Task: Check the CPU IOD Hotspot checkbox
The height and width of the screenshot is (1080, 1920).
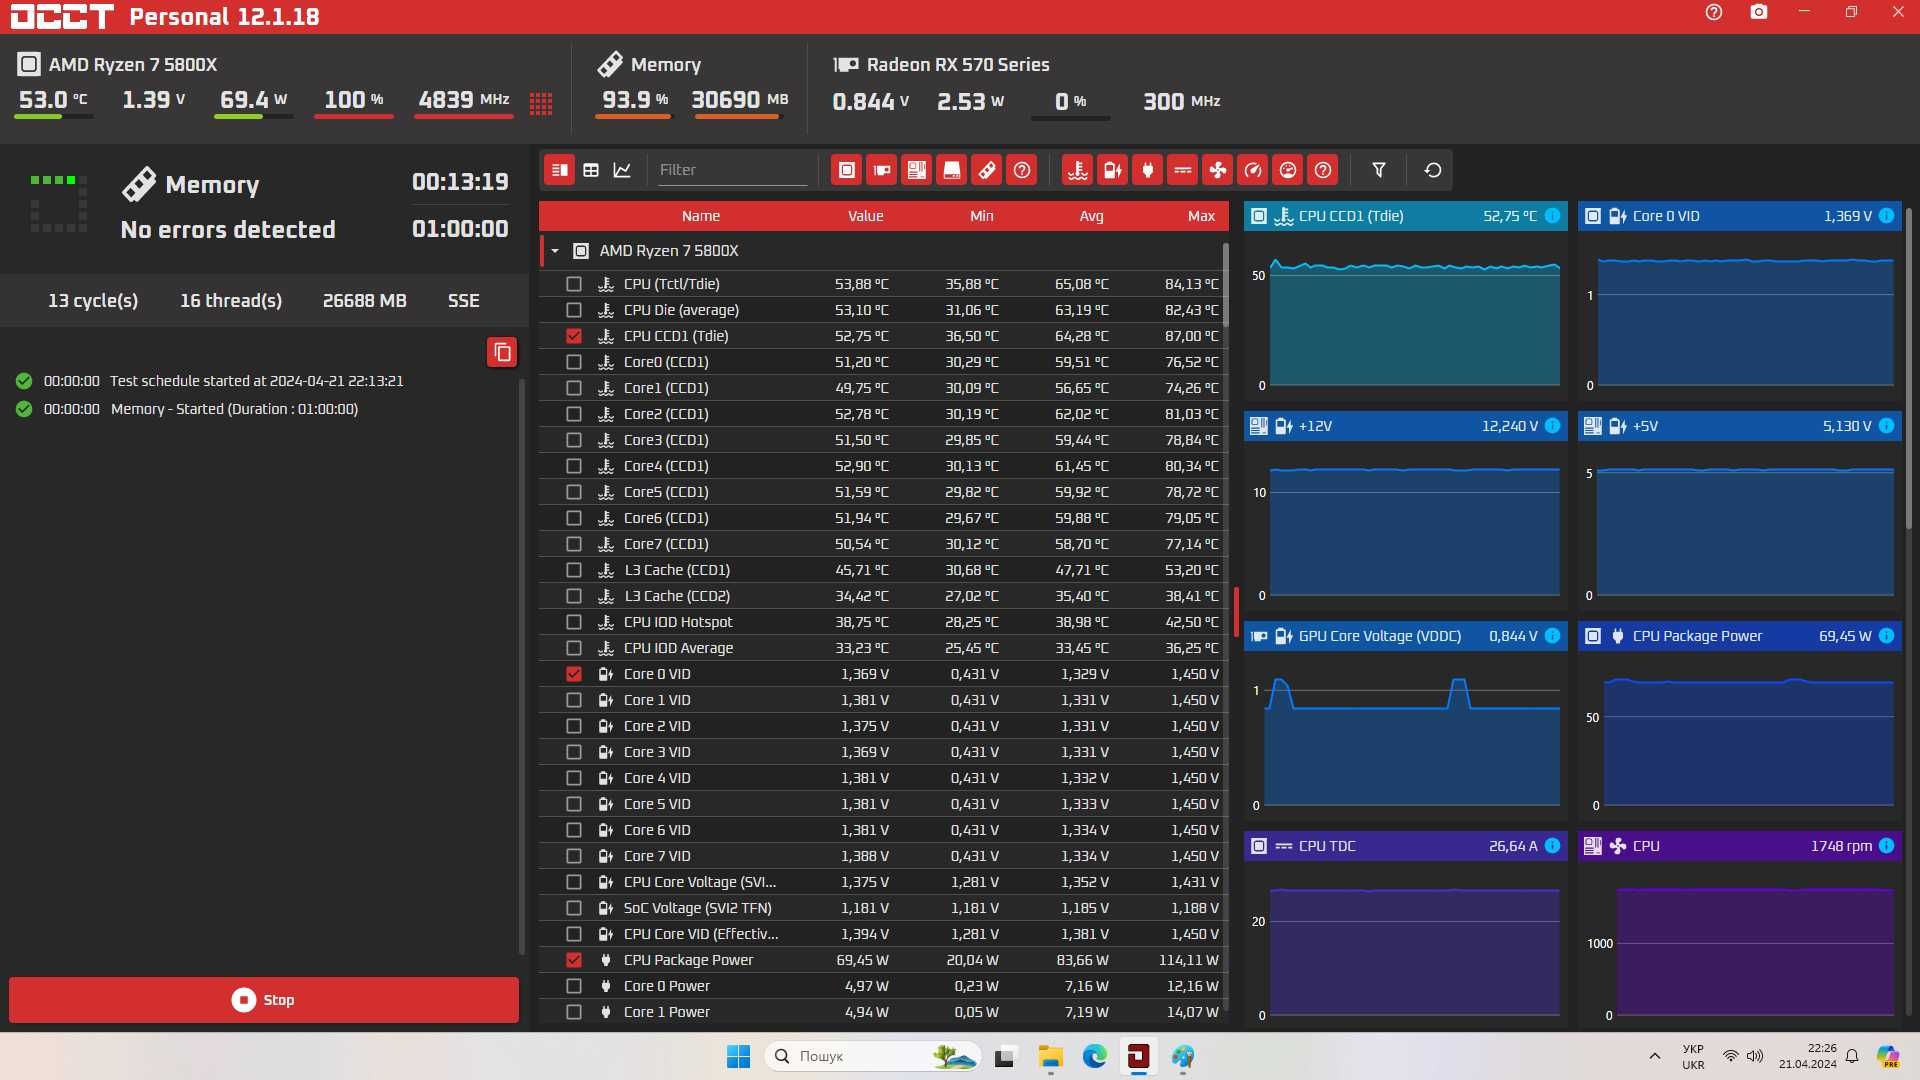Action: pyautogui.click(x=574, y=622)
